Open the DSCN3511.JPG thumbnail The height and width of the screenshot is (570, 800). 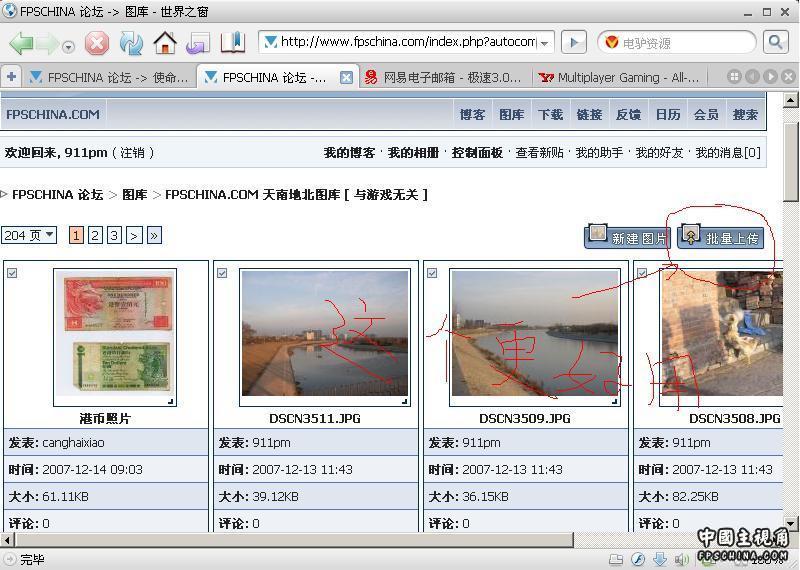pyautogui.click(x=325, y=337)
